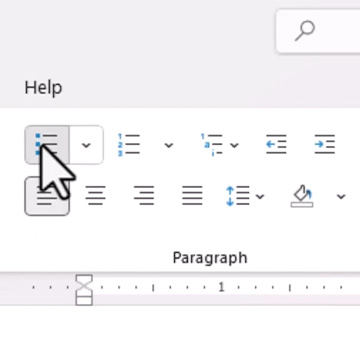Apply paragraph shading with paint bucket
The width and height of the screenshot is (360, 360).
[x=302, y=196]
